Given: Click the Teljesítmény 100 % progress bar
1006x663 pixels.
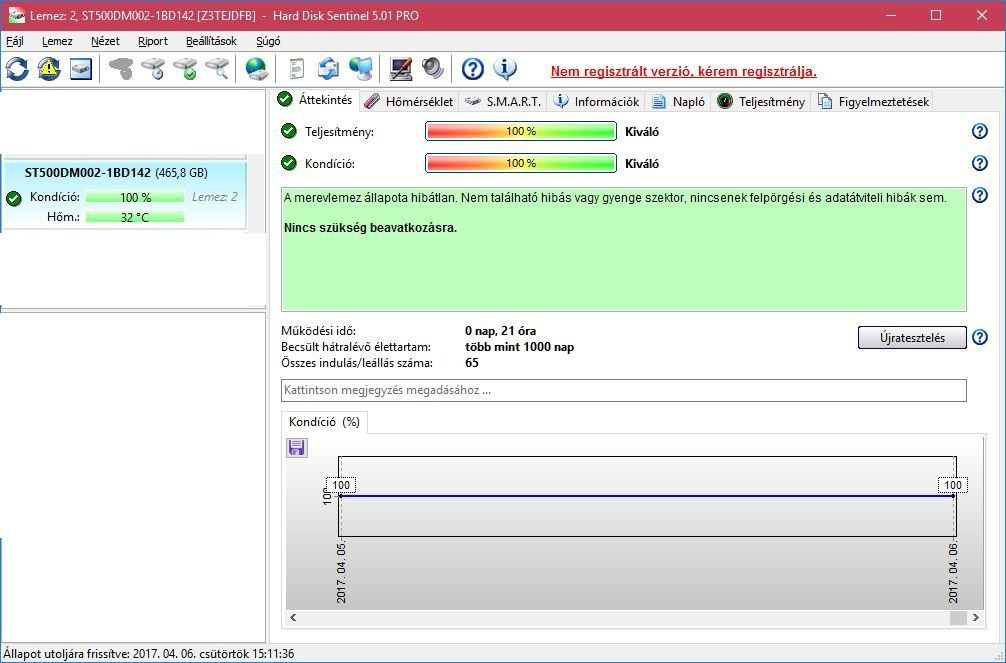Looking at the screenshot, I should [520, 131].
